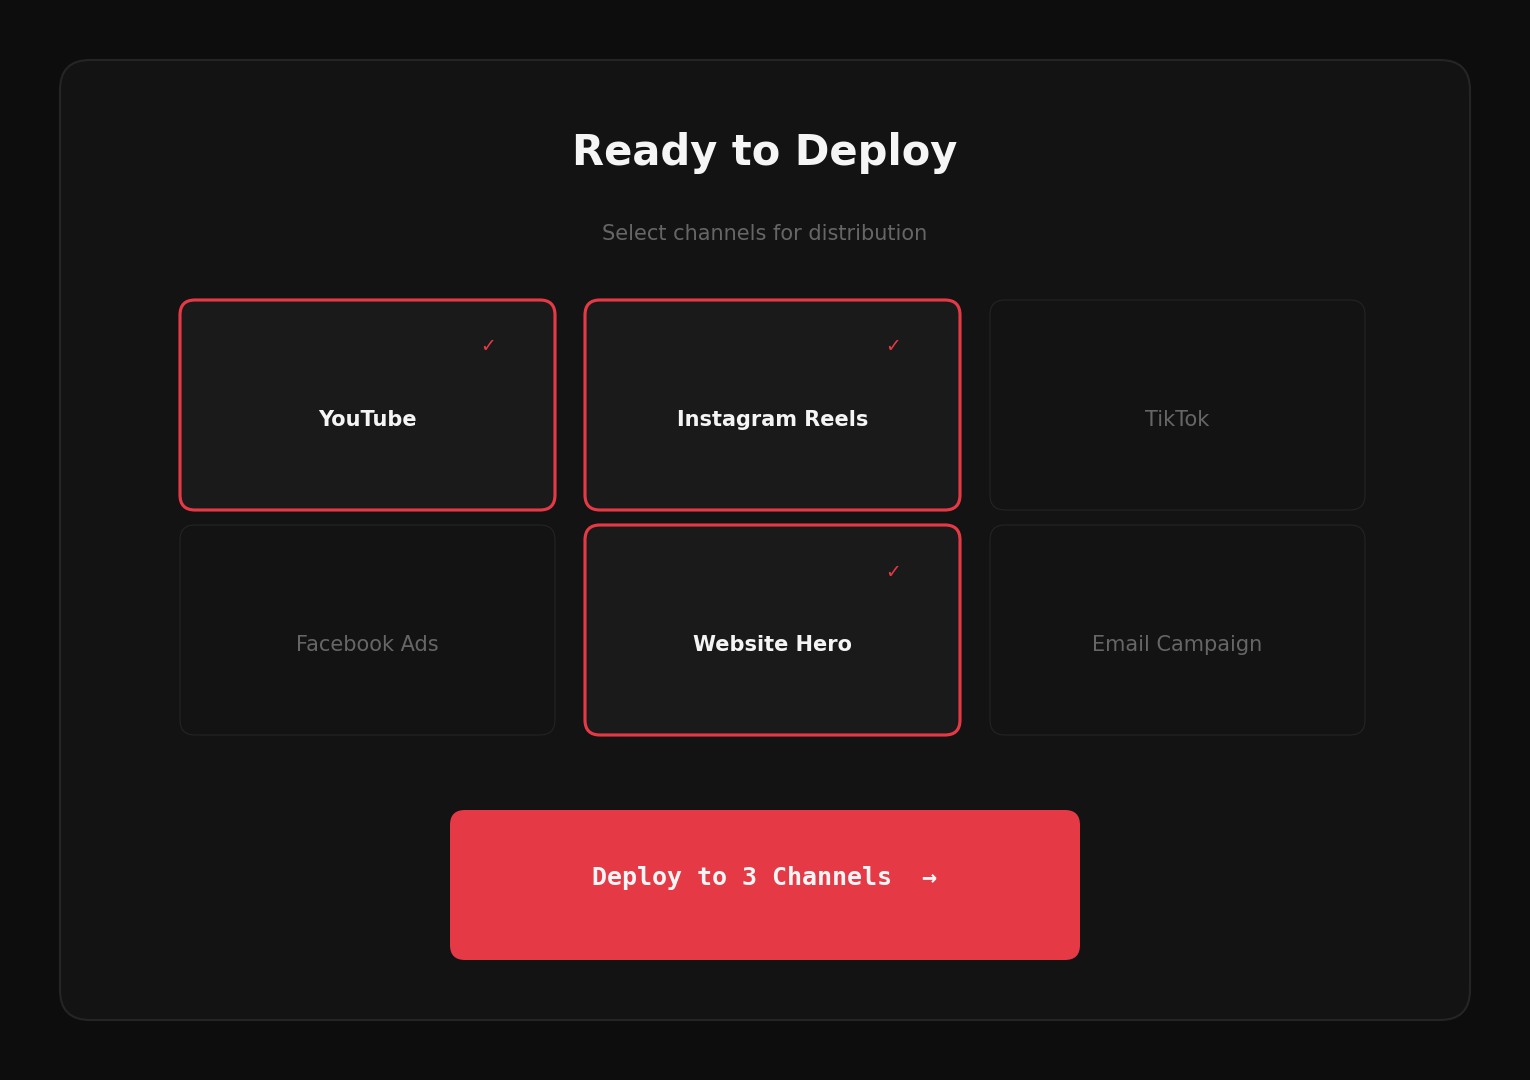Click the checkmark on the YouTube card
This screenshot has width=1530, height=1080.
(489, 345)
